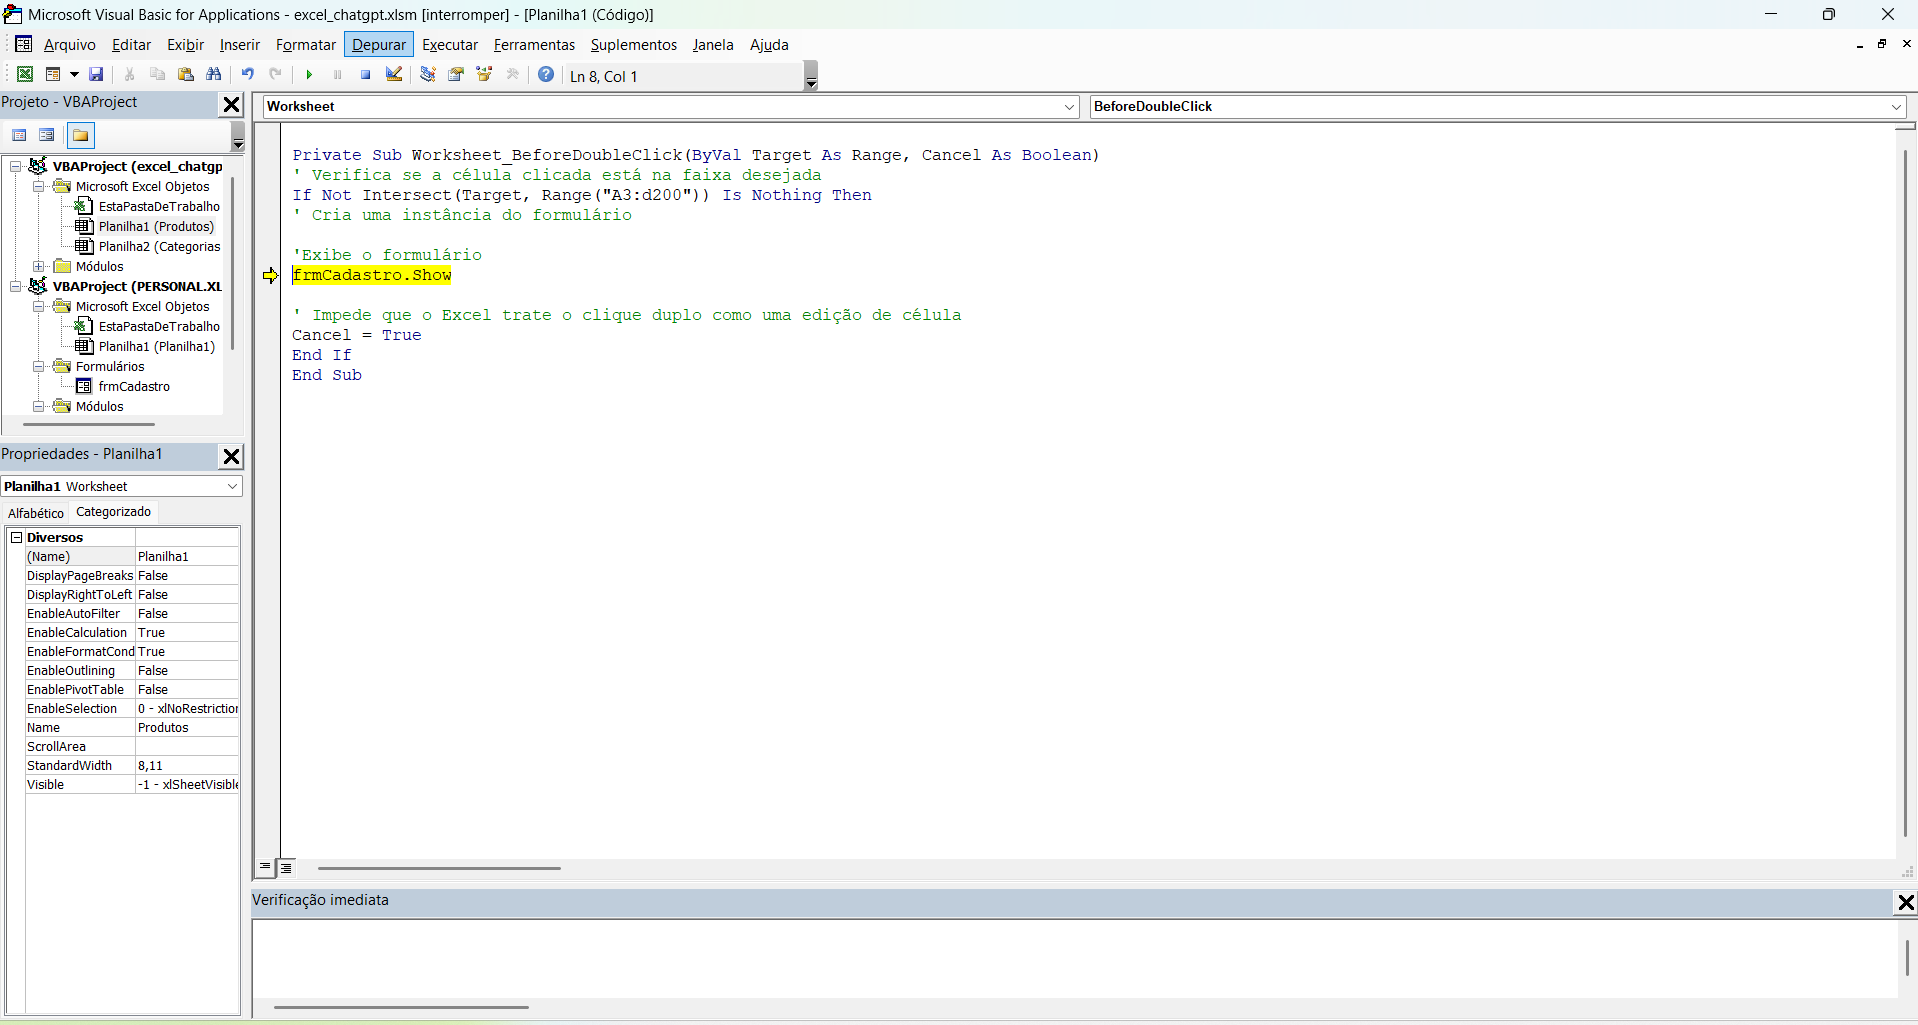Image resolution: width=1918 pixels, height=1025 pixels.
Task: Open the Properties Window toolbar icon
Action: (x=456, y=74)
